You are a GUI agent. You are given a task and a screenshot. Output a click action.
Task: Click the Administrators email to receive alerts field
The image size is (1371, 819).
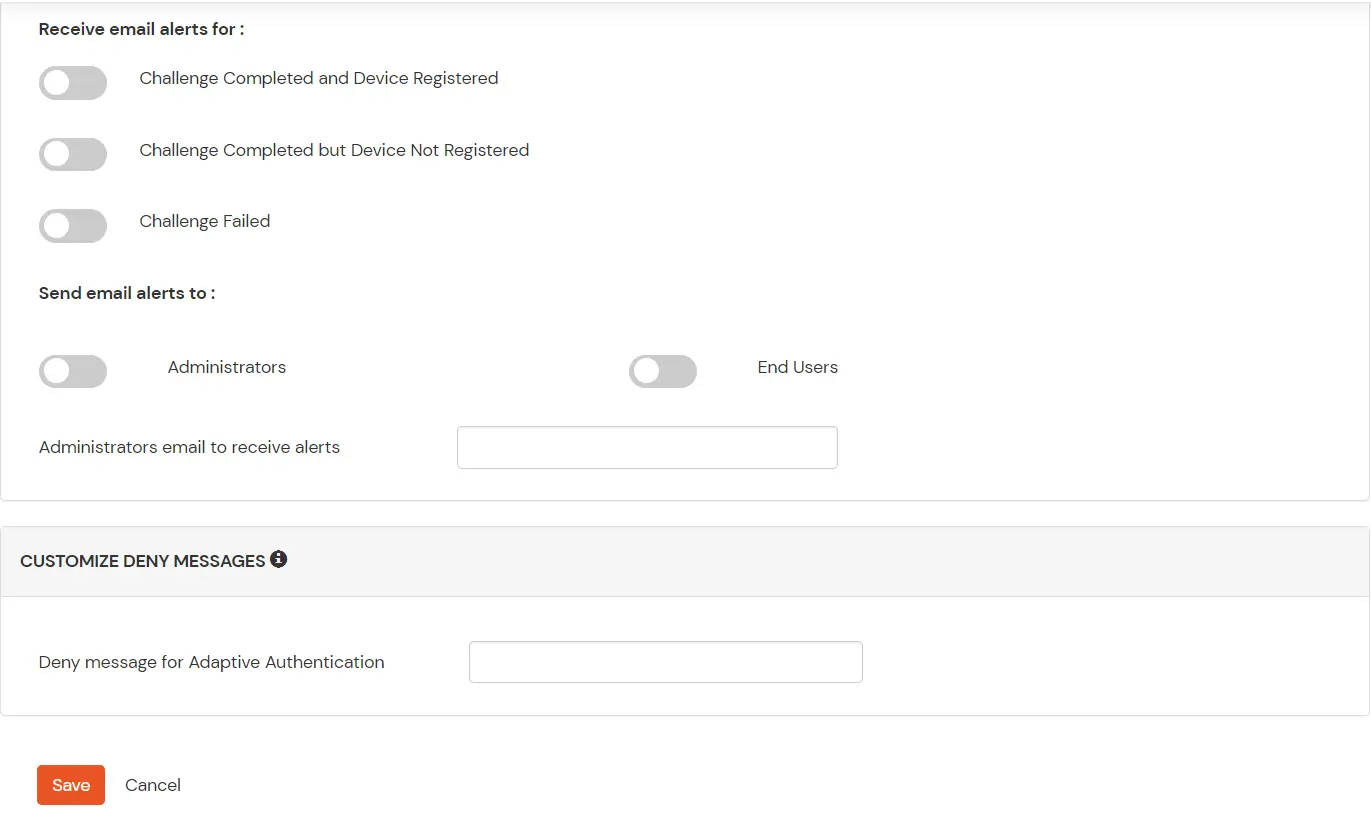pos(647,448)
